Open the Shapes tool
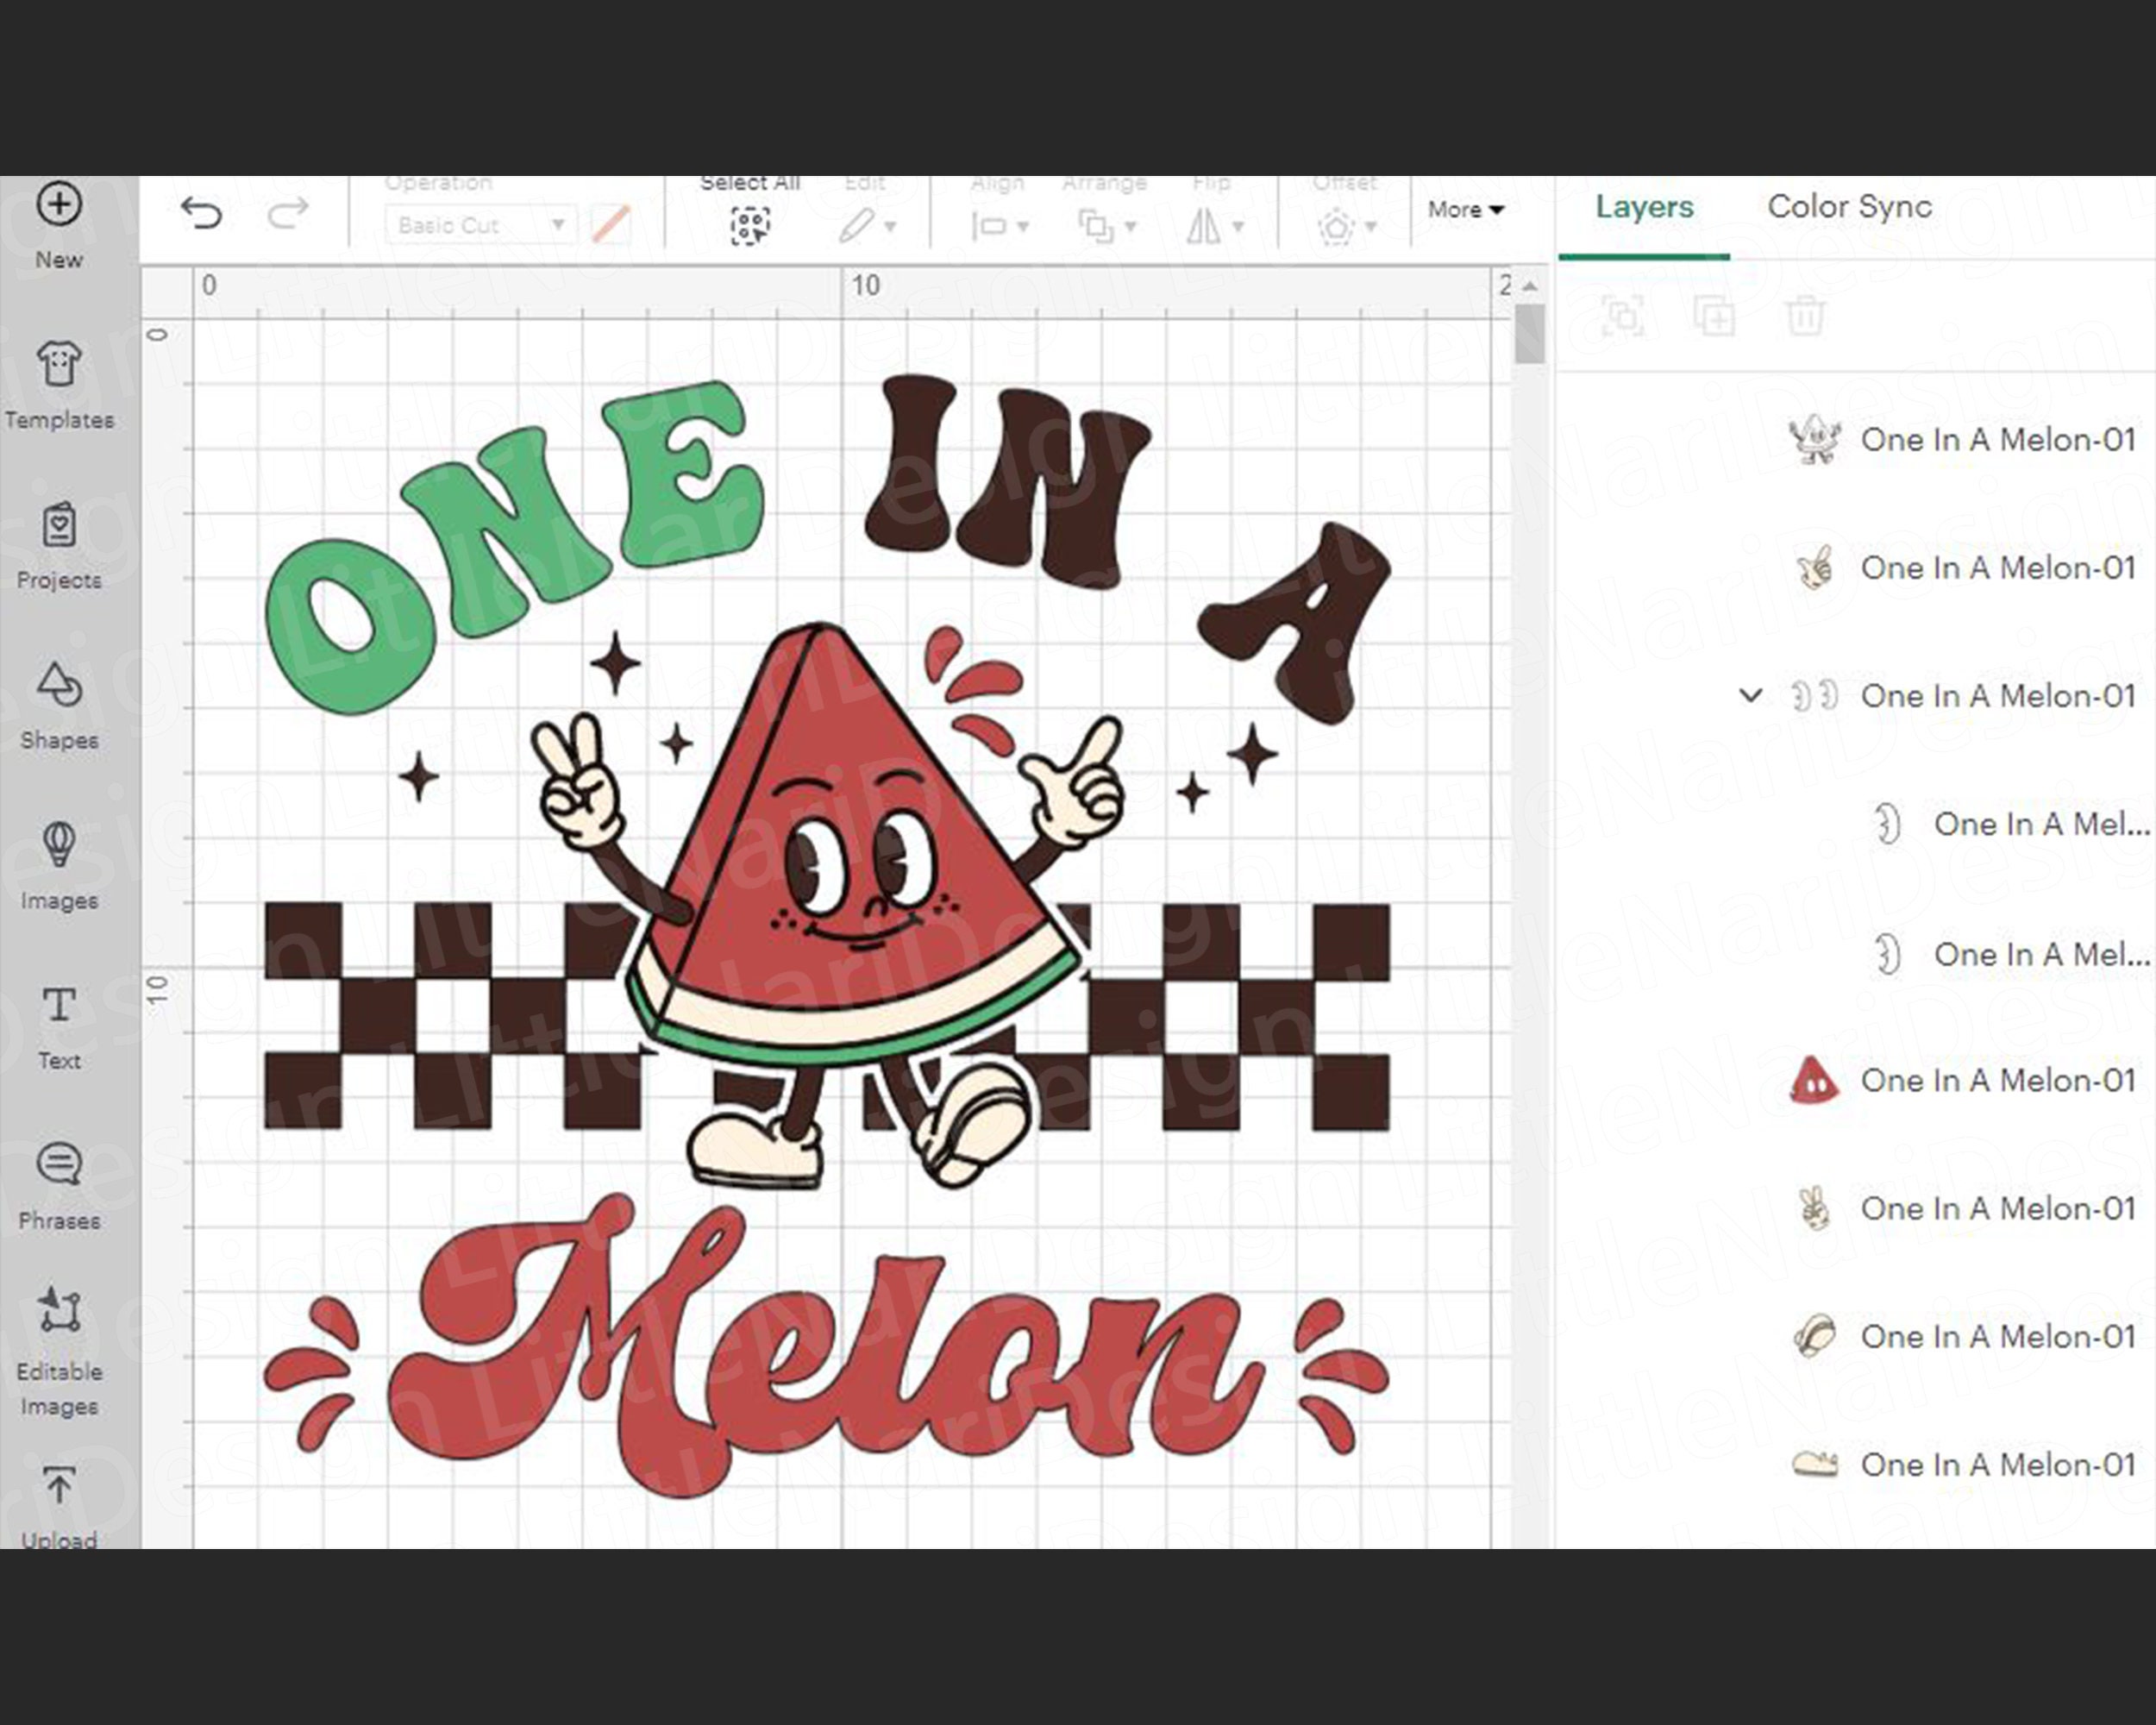 tap(59, 685)
